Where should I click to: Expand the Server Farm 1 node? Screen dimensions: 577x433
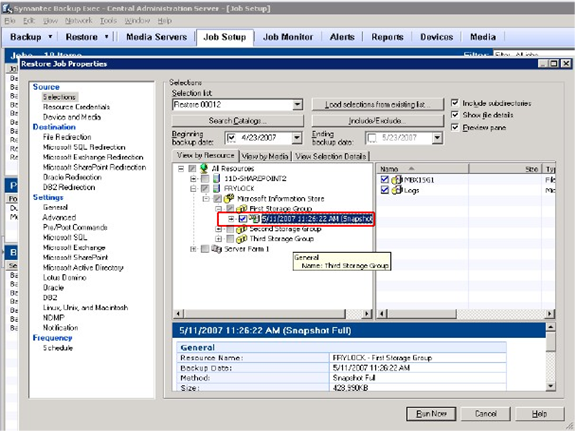[193, 249]
